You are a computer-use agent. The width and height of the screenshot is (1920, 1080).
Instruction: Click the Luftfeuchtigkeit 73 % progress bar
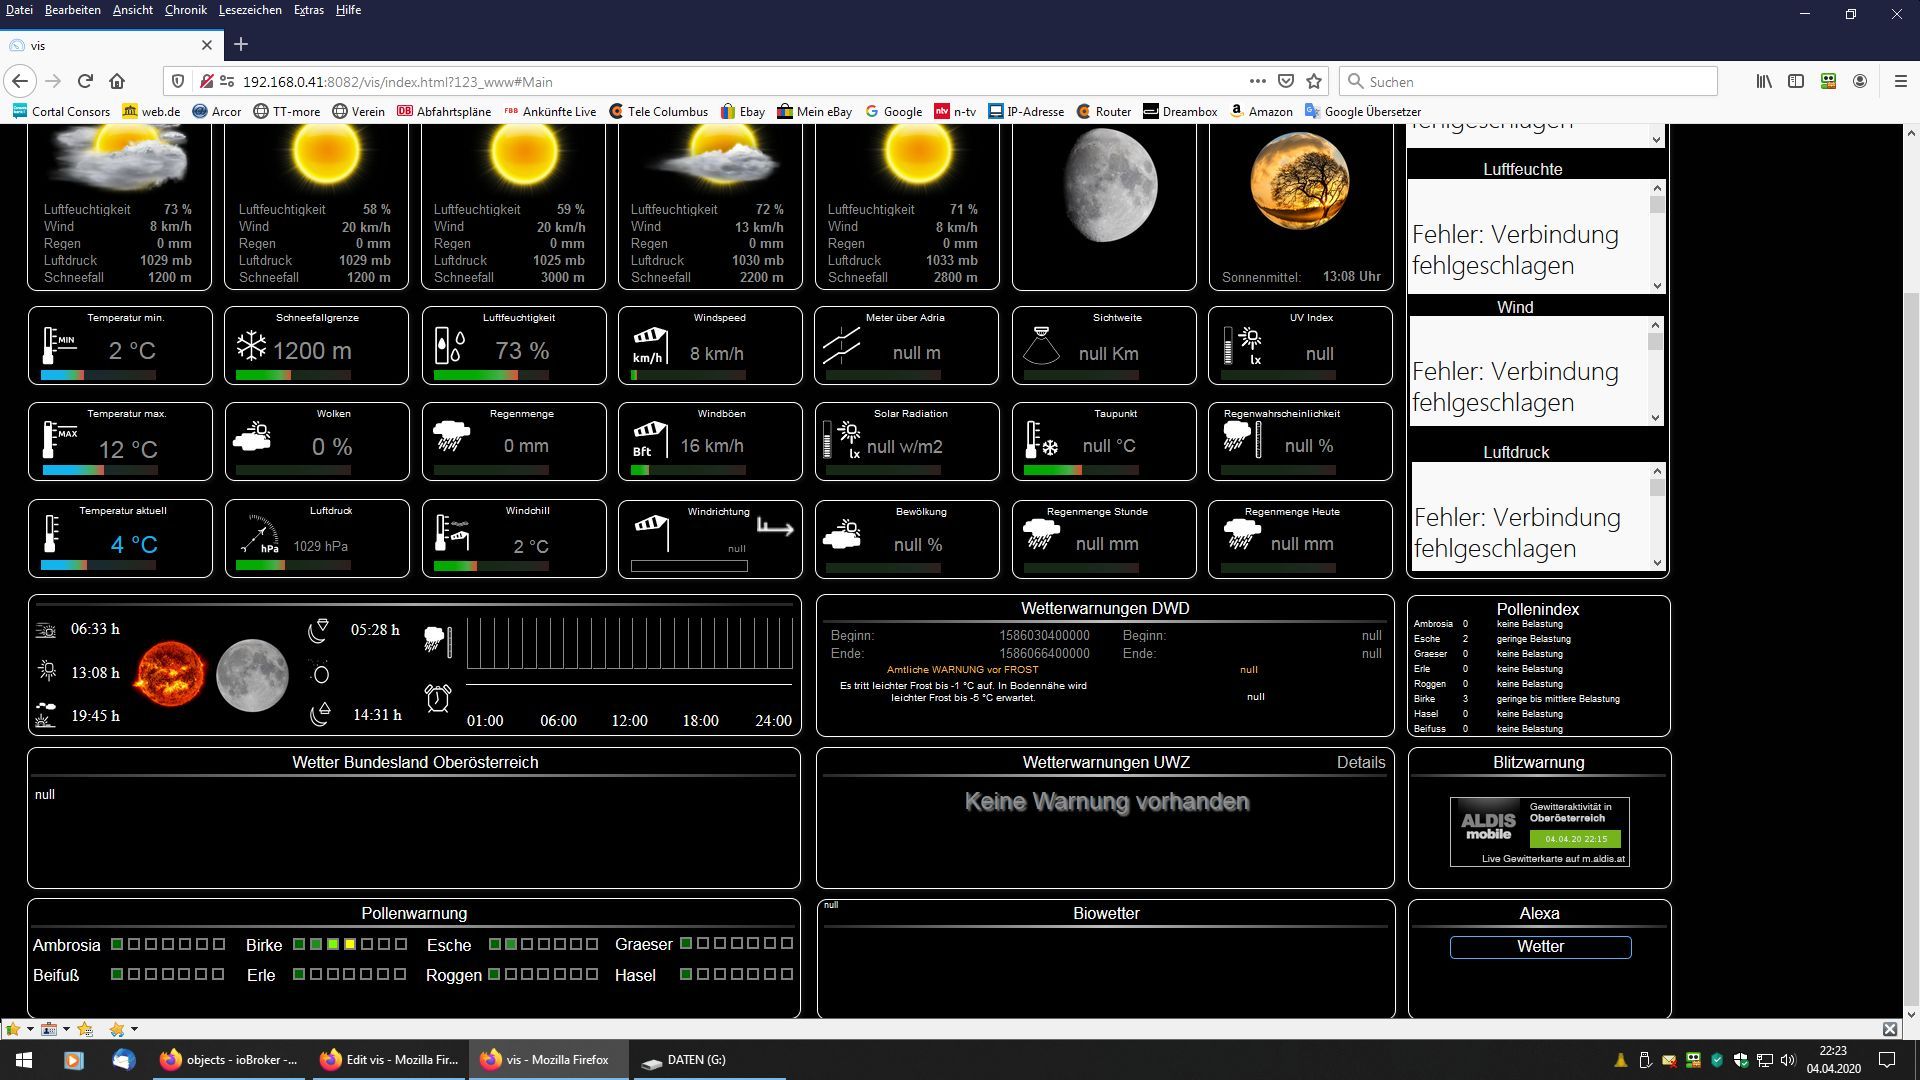[491, 375]
